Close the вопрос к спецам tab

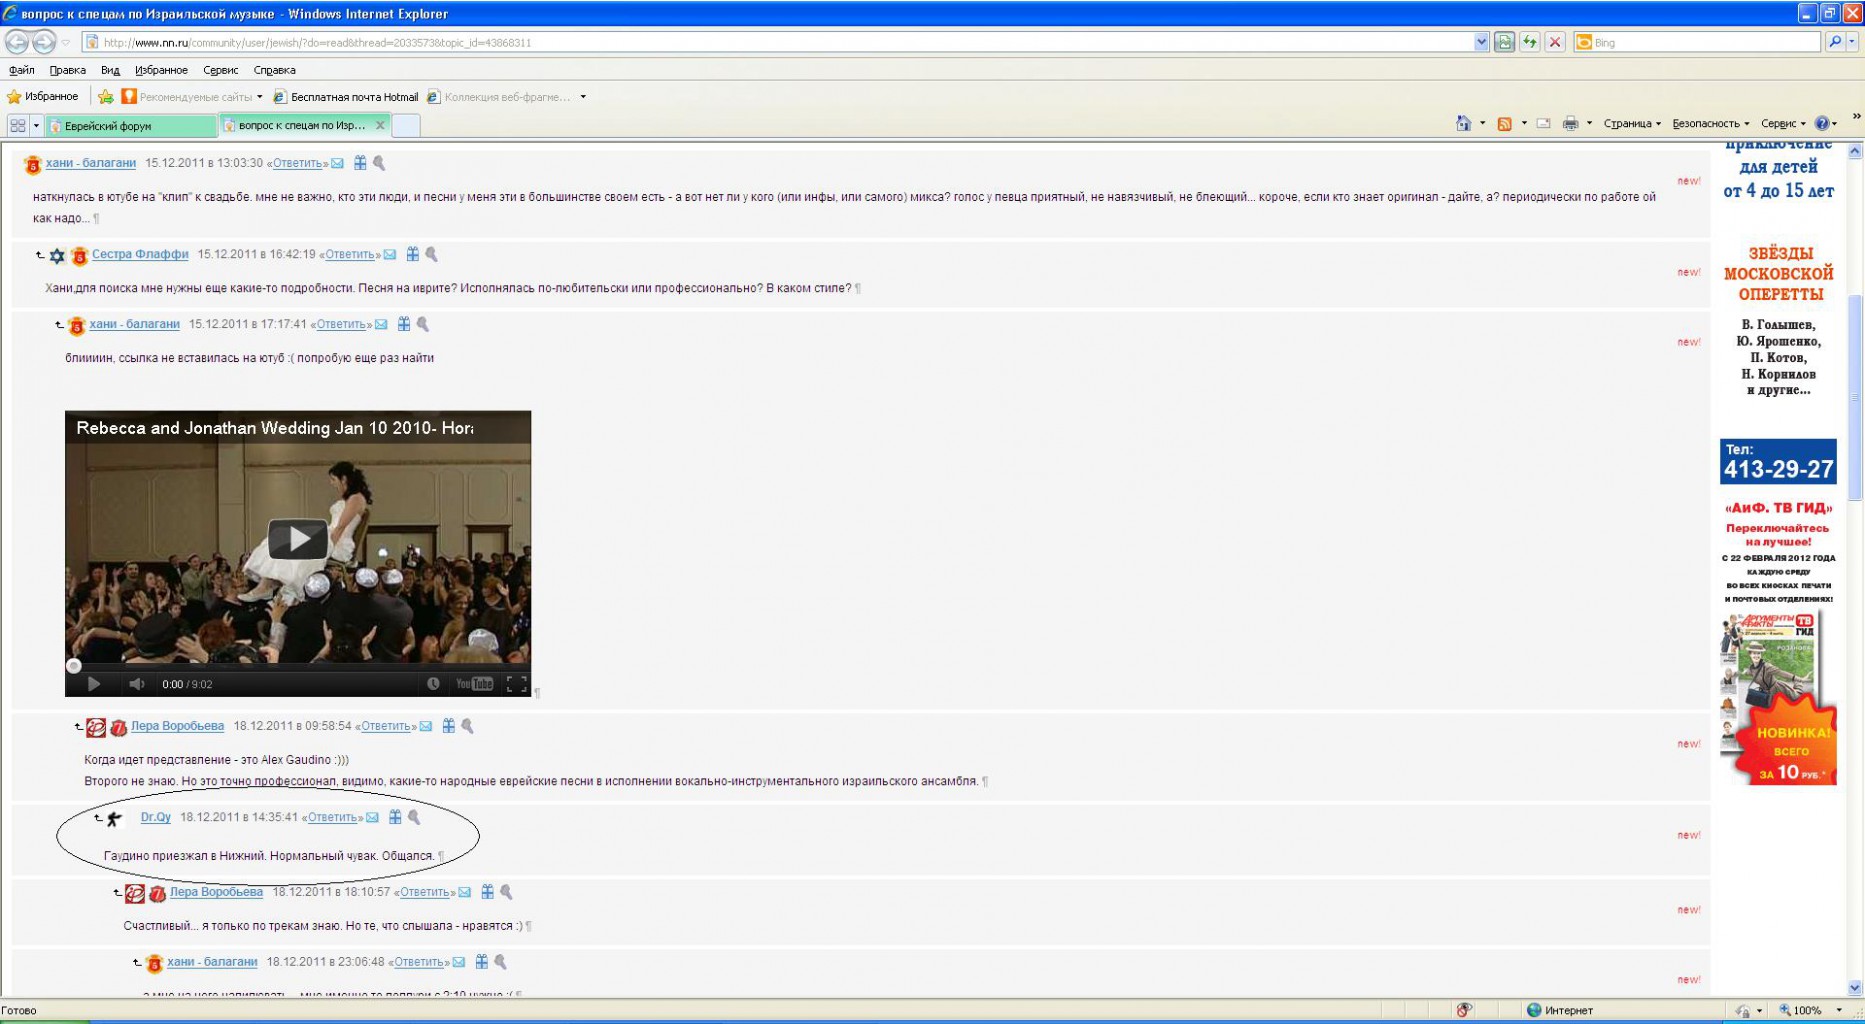coord(380,125)
